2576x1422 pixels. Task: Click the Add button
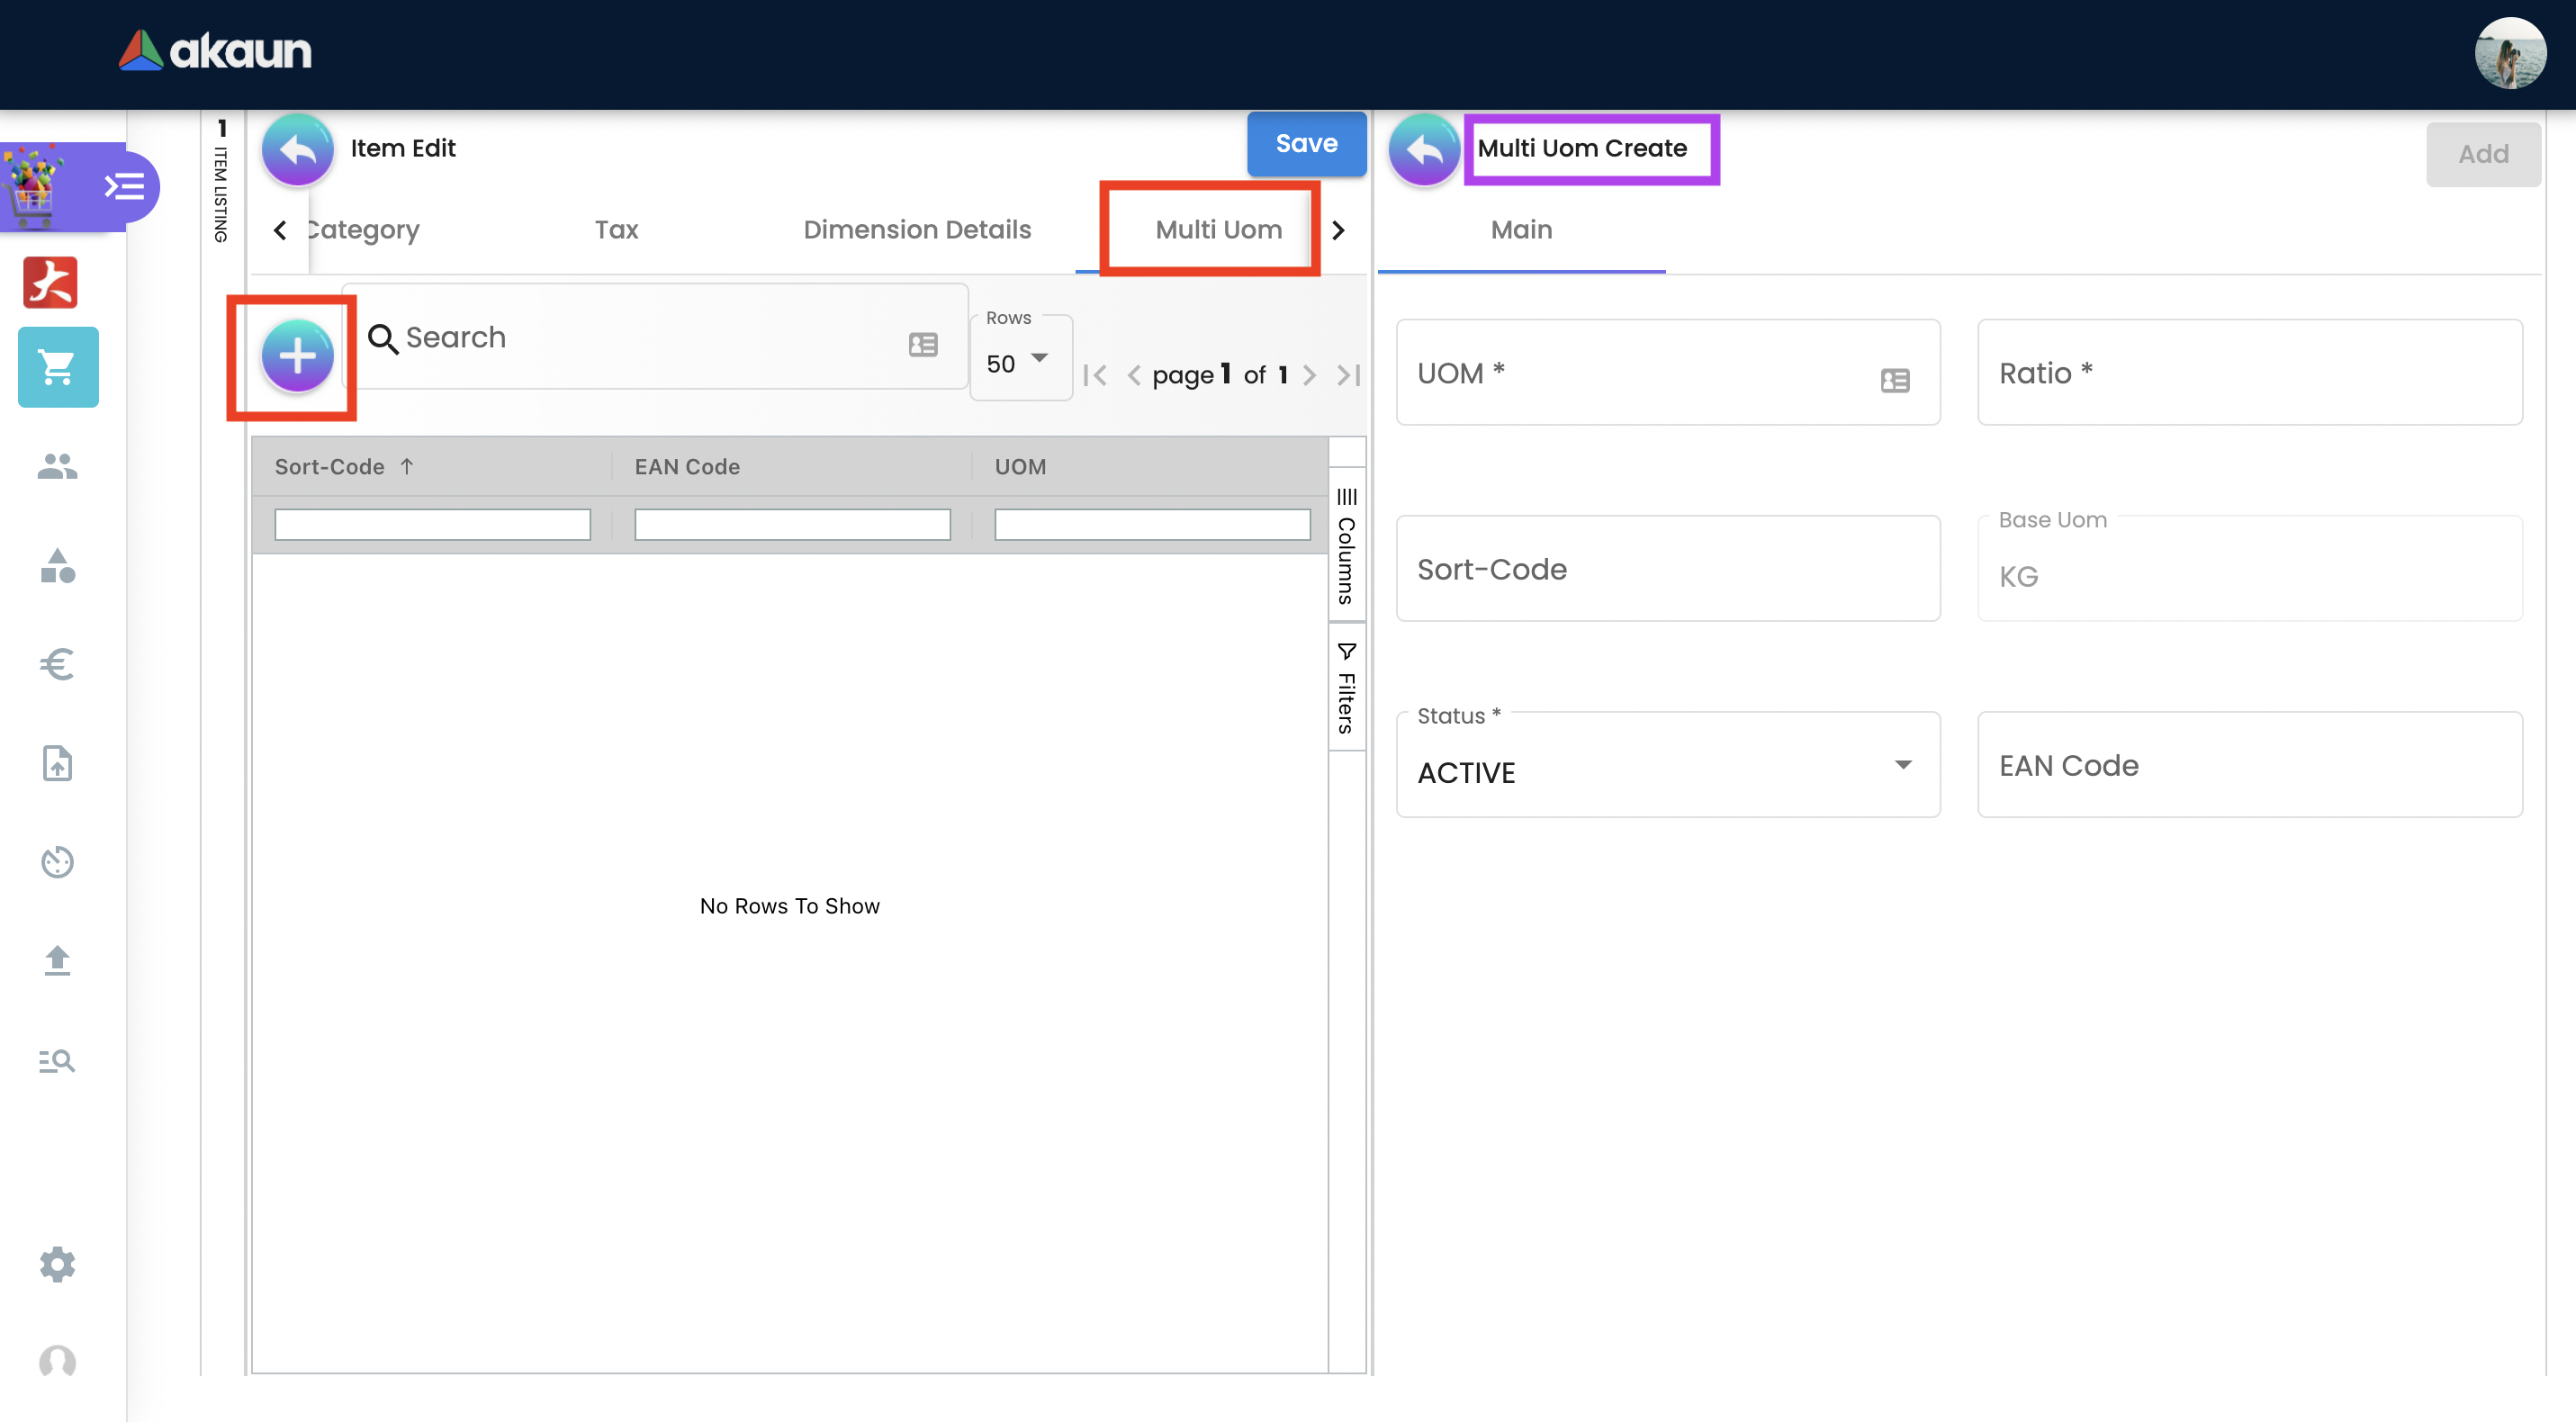pos(2482,154)
